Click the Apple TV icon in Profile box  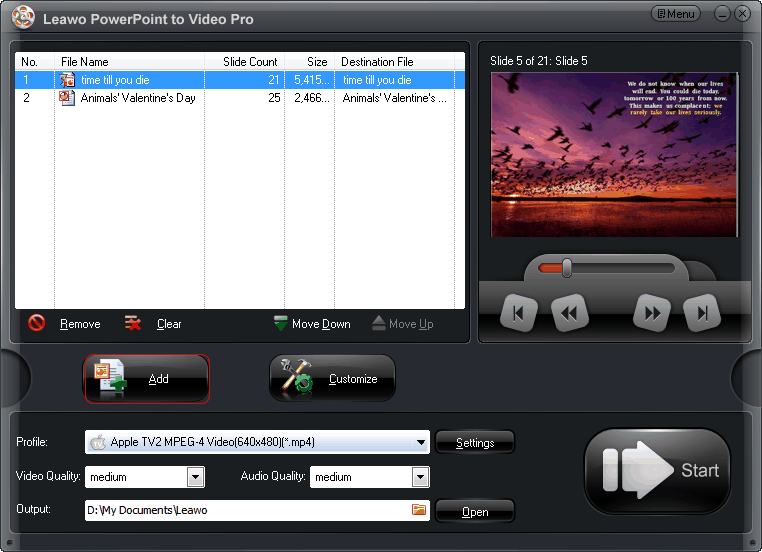pos(98,442)
